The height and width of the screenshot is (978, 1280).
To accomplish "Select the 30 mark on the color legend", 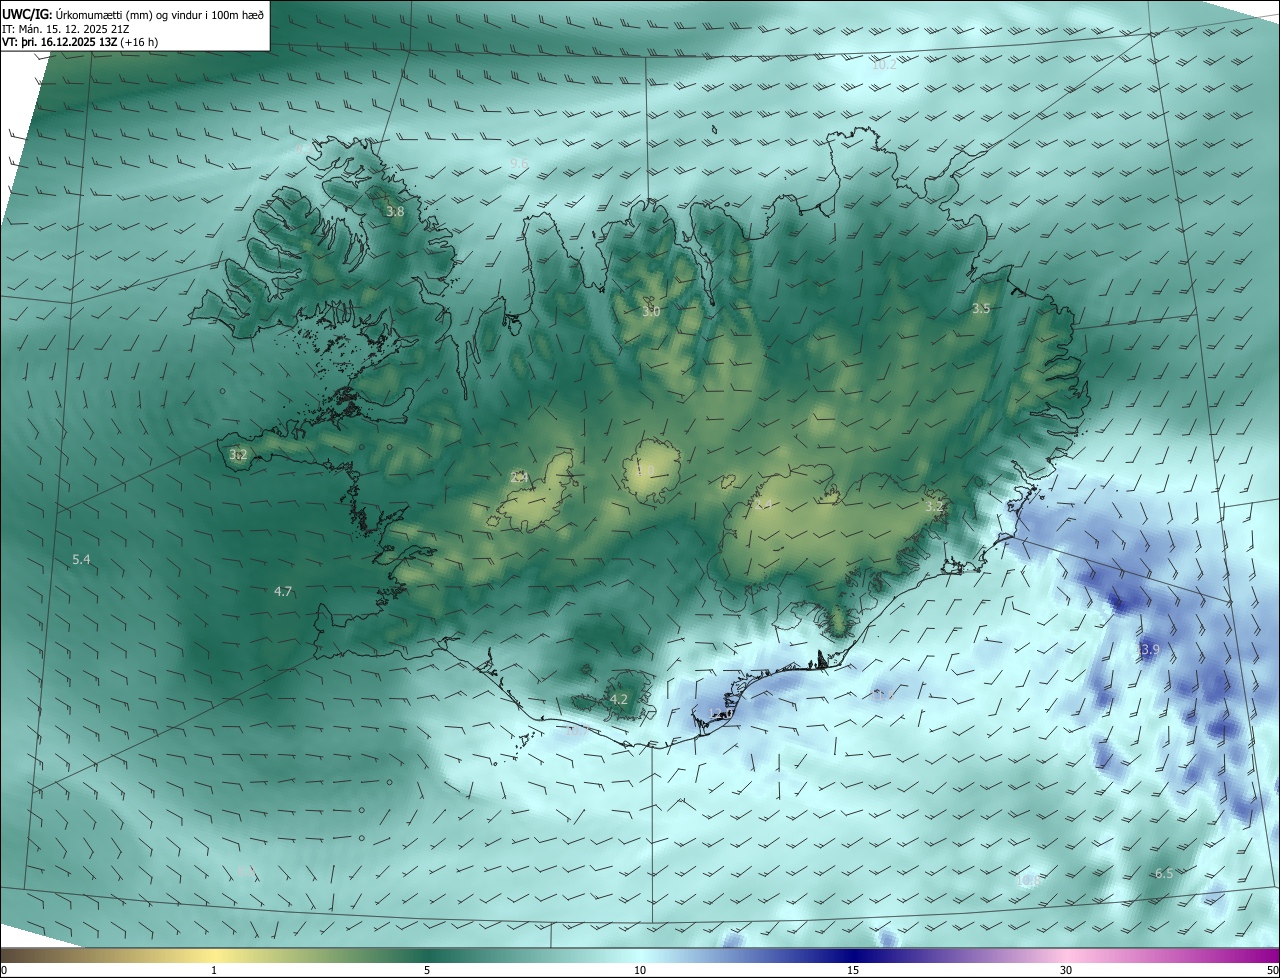I will [1066, 970].
